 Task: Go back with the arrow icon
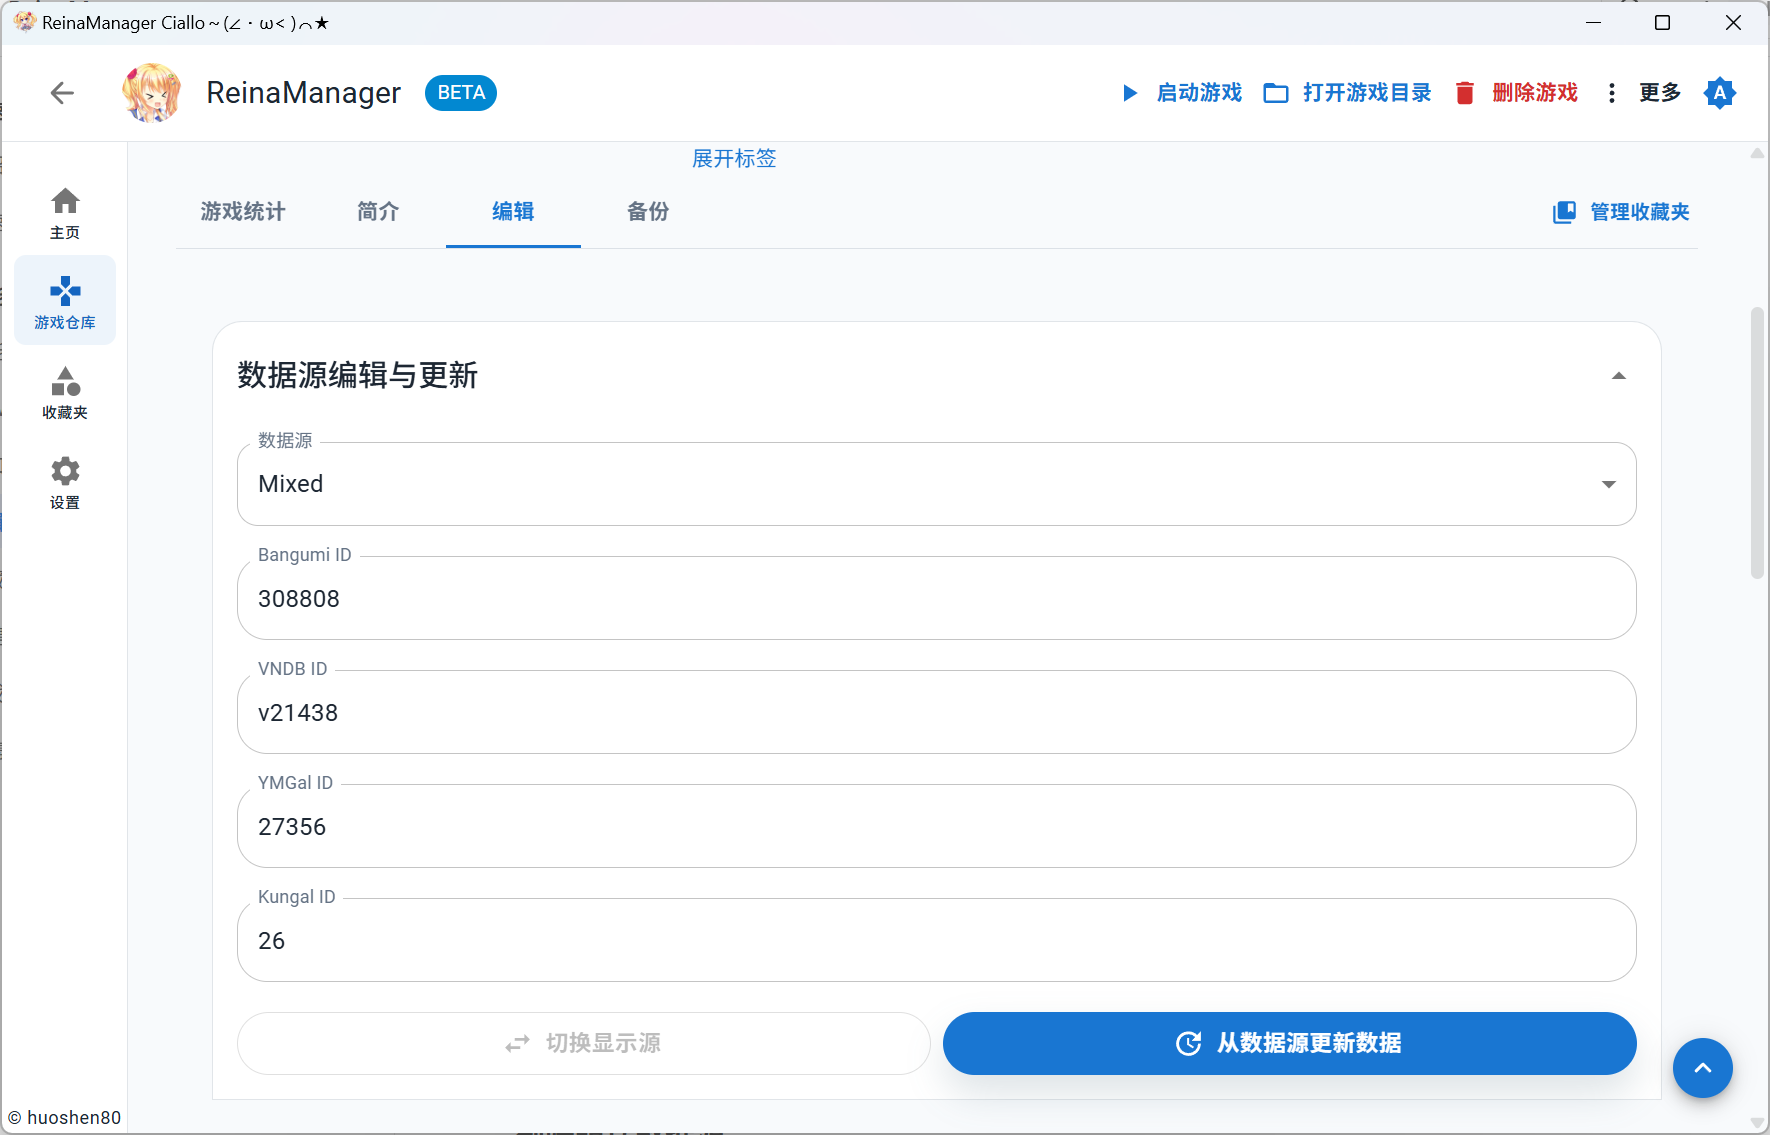coord(62,93)
